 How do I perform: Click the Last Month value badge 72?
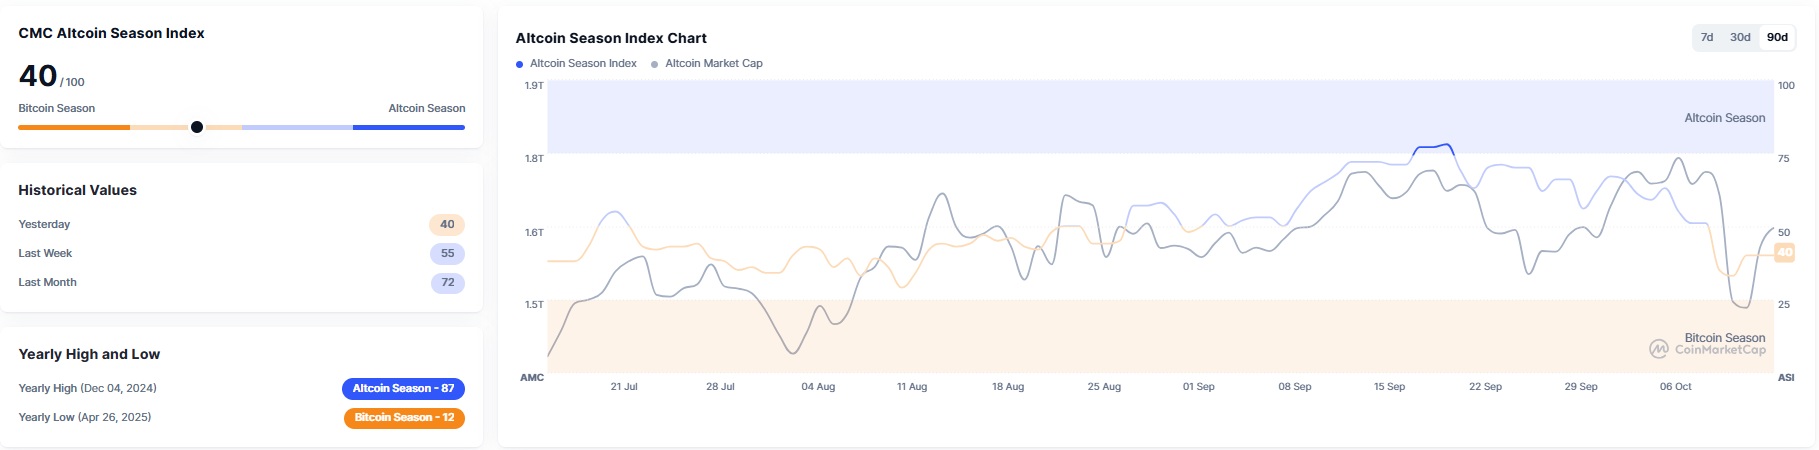click(447, 283)
